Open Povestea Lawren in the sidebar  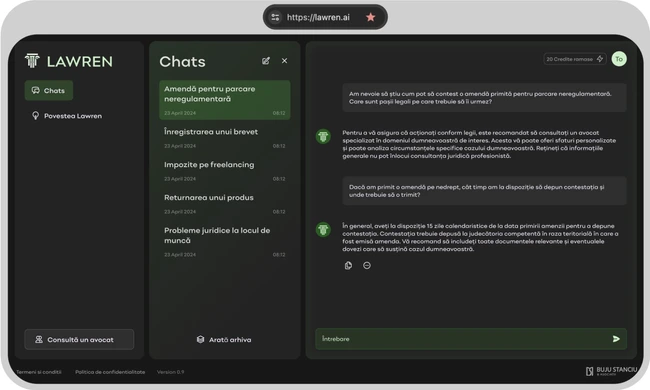[67, 116]
